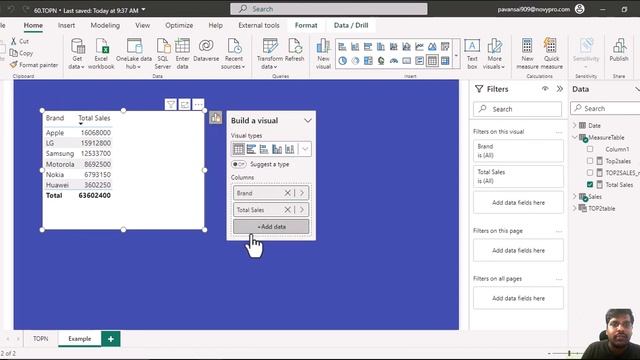Collapse the Build a visual panel
Screen dimensions: 640x360
click(x=308, y=121)
